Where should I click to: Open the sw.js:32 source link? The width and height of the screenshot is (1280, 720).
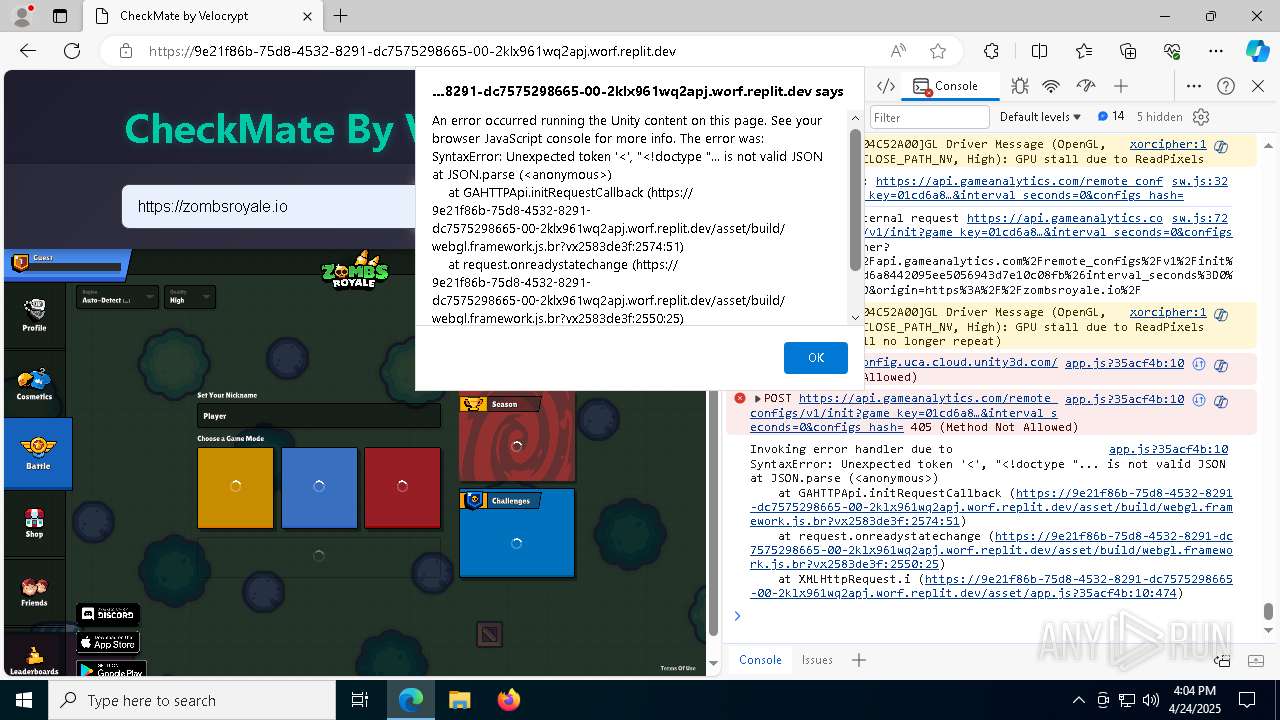[x=1200, y=181]
